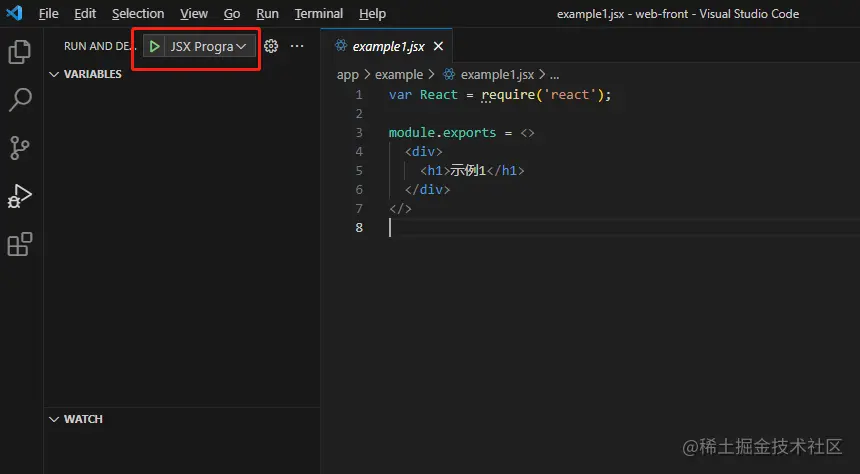860x474 pixels.
Task: Click the closing fragment tag on line 7
Action: click(x=400, y=209)
